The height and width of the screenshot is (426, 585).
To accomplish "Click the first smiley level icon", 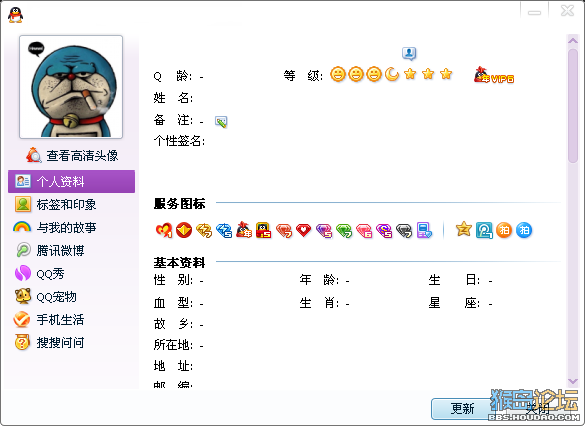I will point(338,74).
